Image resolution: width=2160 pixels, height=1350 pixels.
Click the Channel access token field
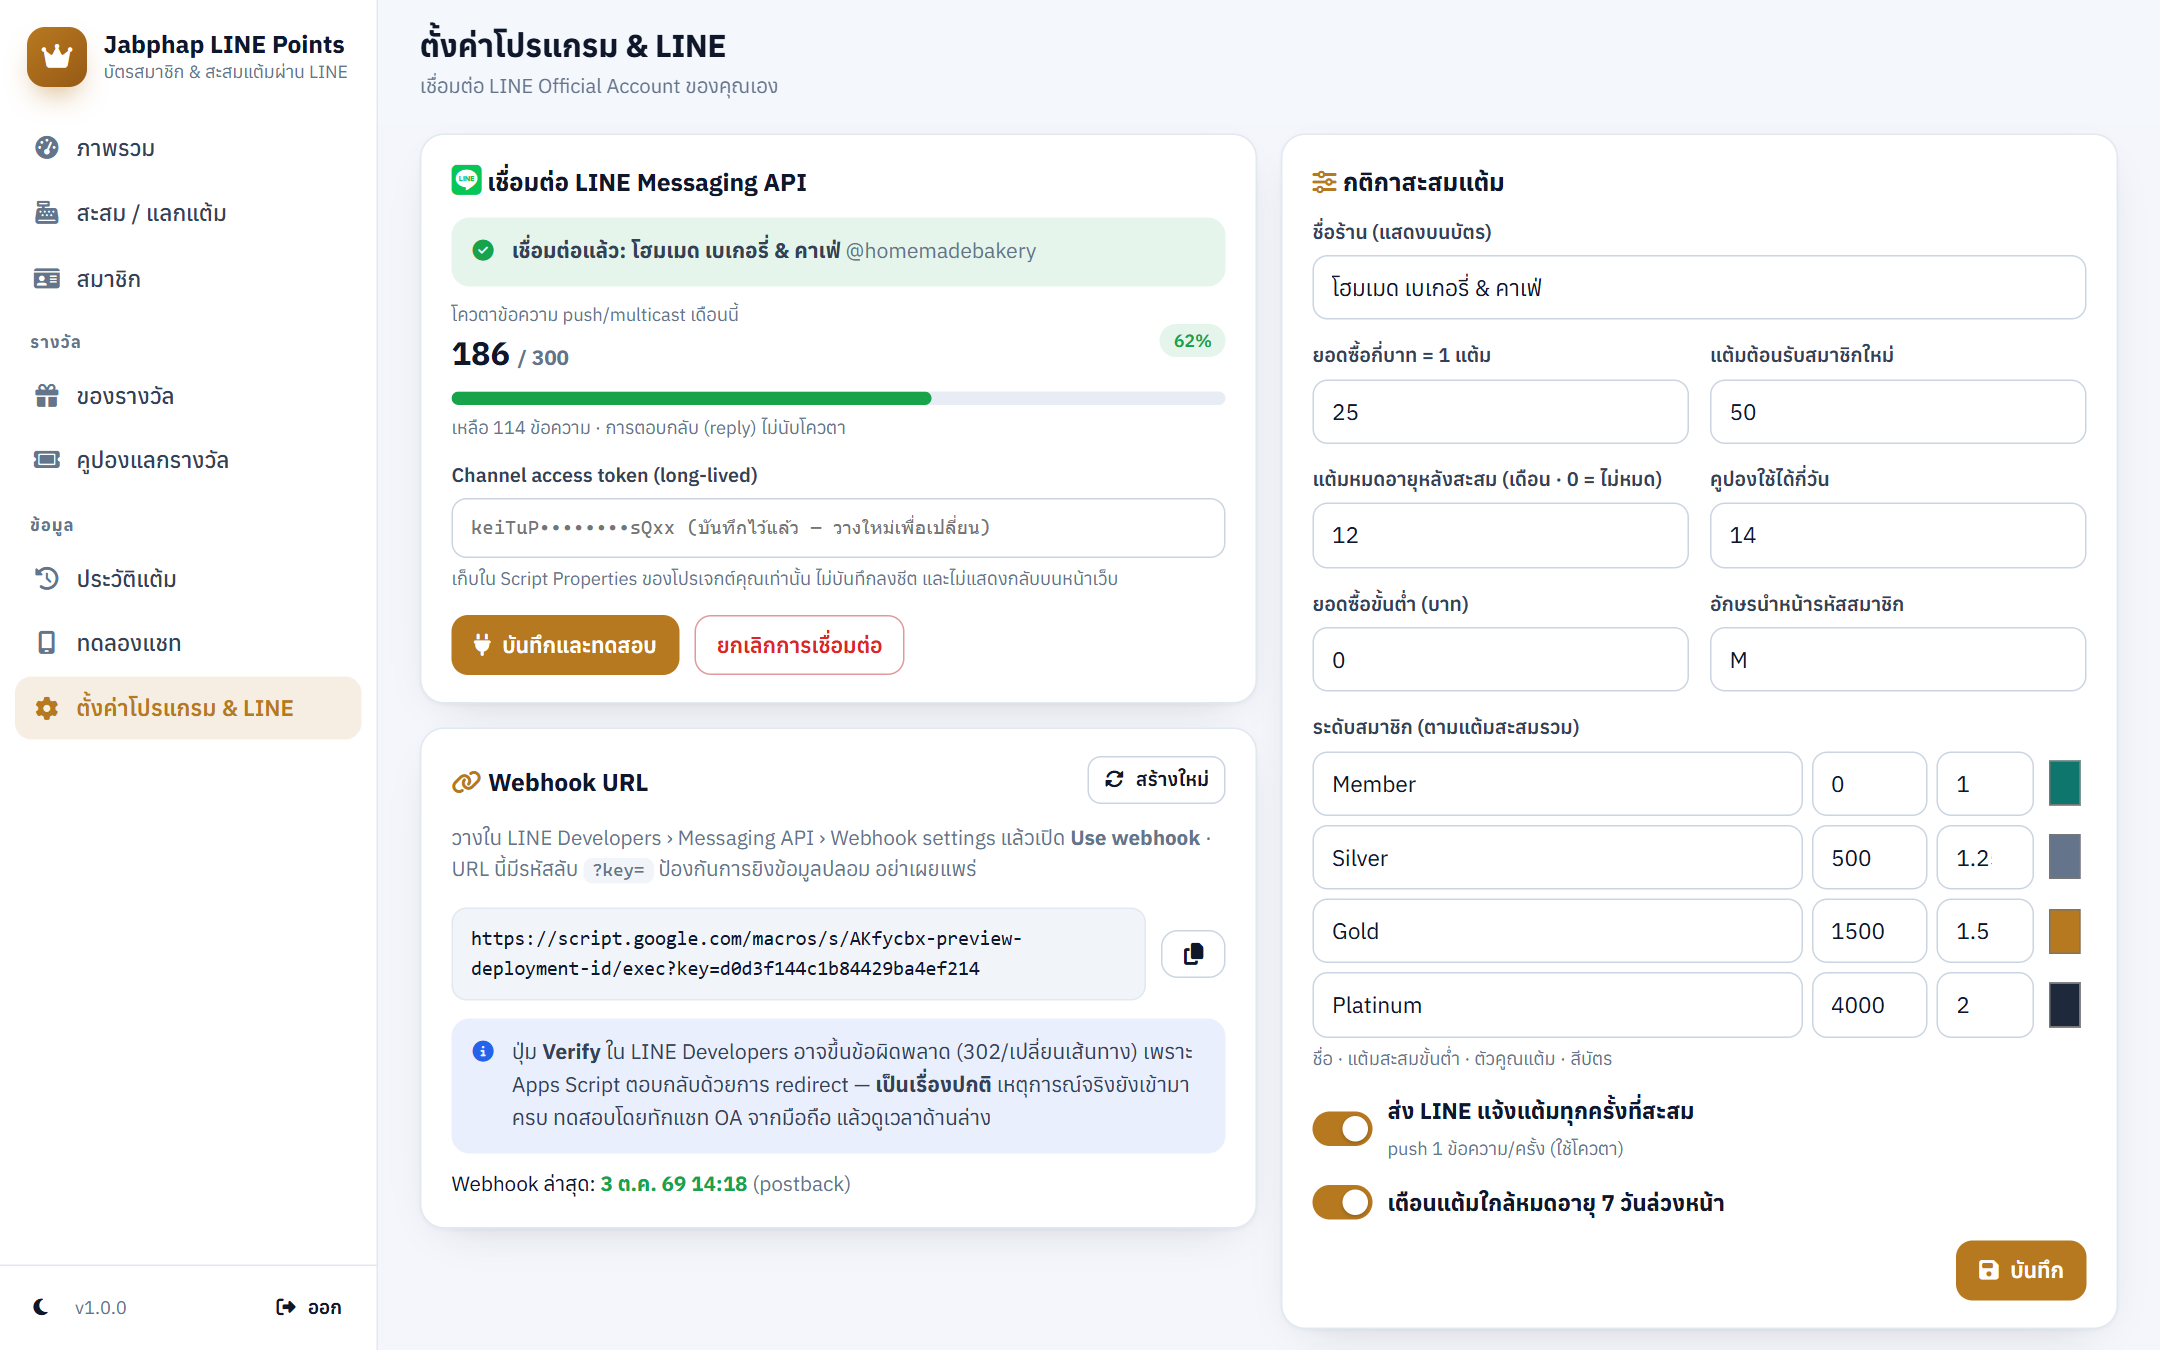[x=838, y=528]
